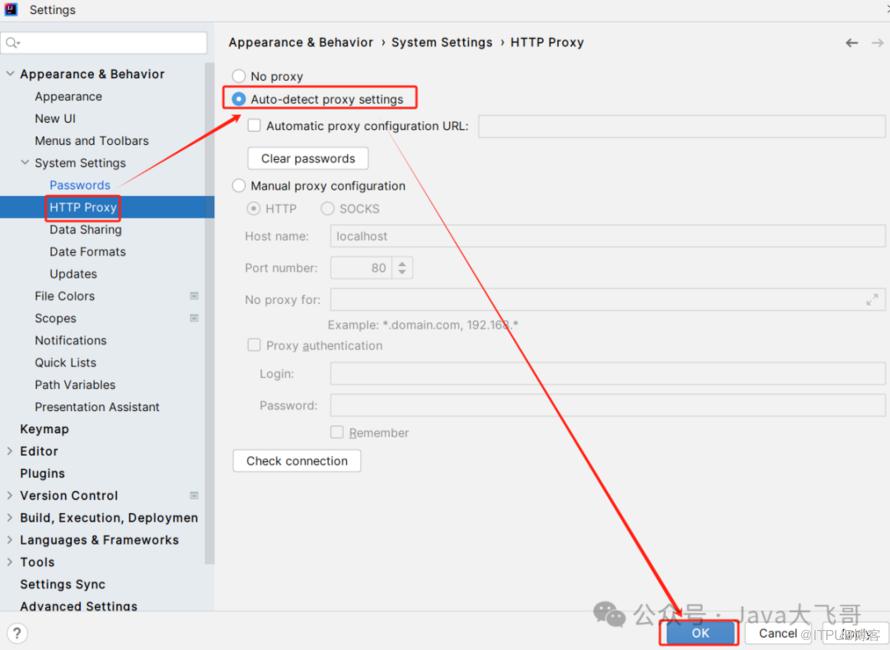Open File Colors settings
Image resolution: width=890 pixels, height=650 pixels.
[65, 296]
